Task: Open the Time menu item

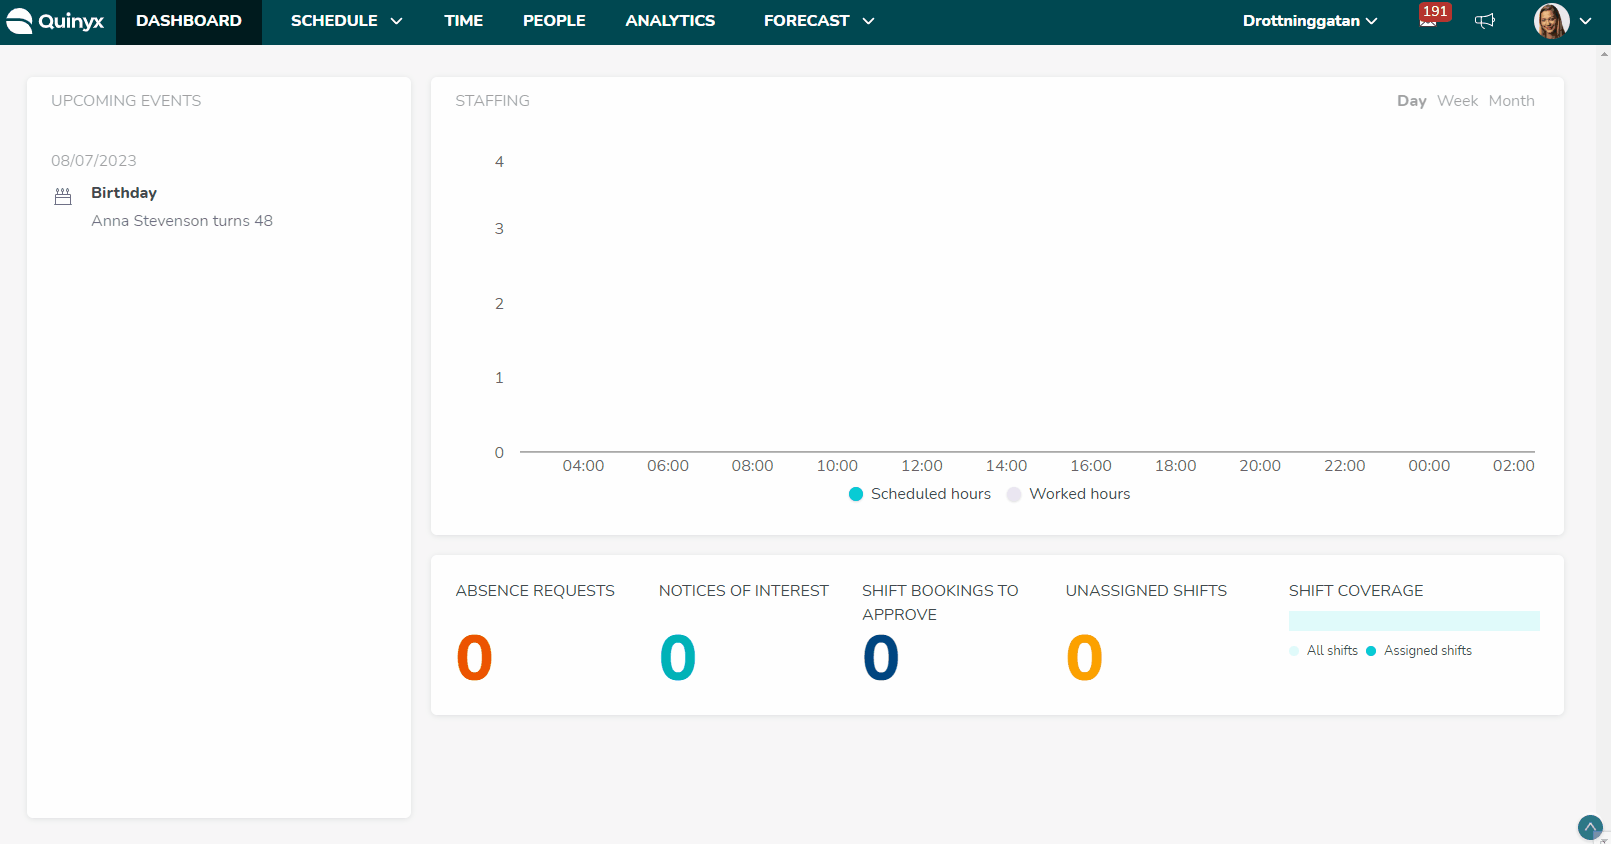Action: [464, 21]
